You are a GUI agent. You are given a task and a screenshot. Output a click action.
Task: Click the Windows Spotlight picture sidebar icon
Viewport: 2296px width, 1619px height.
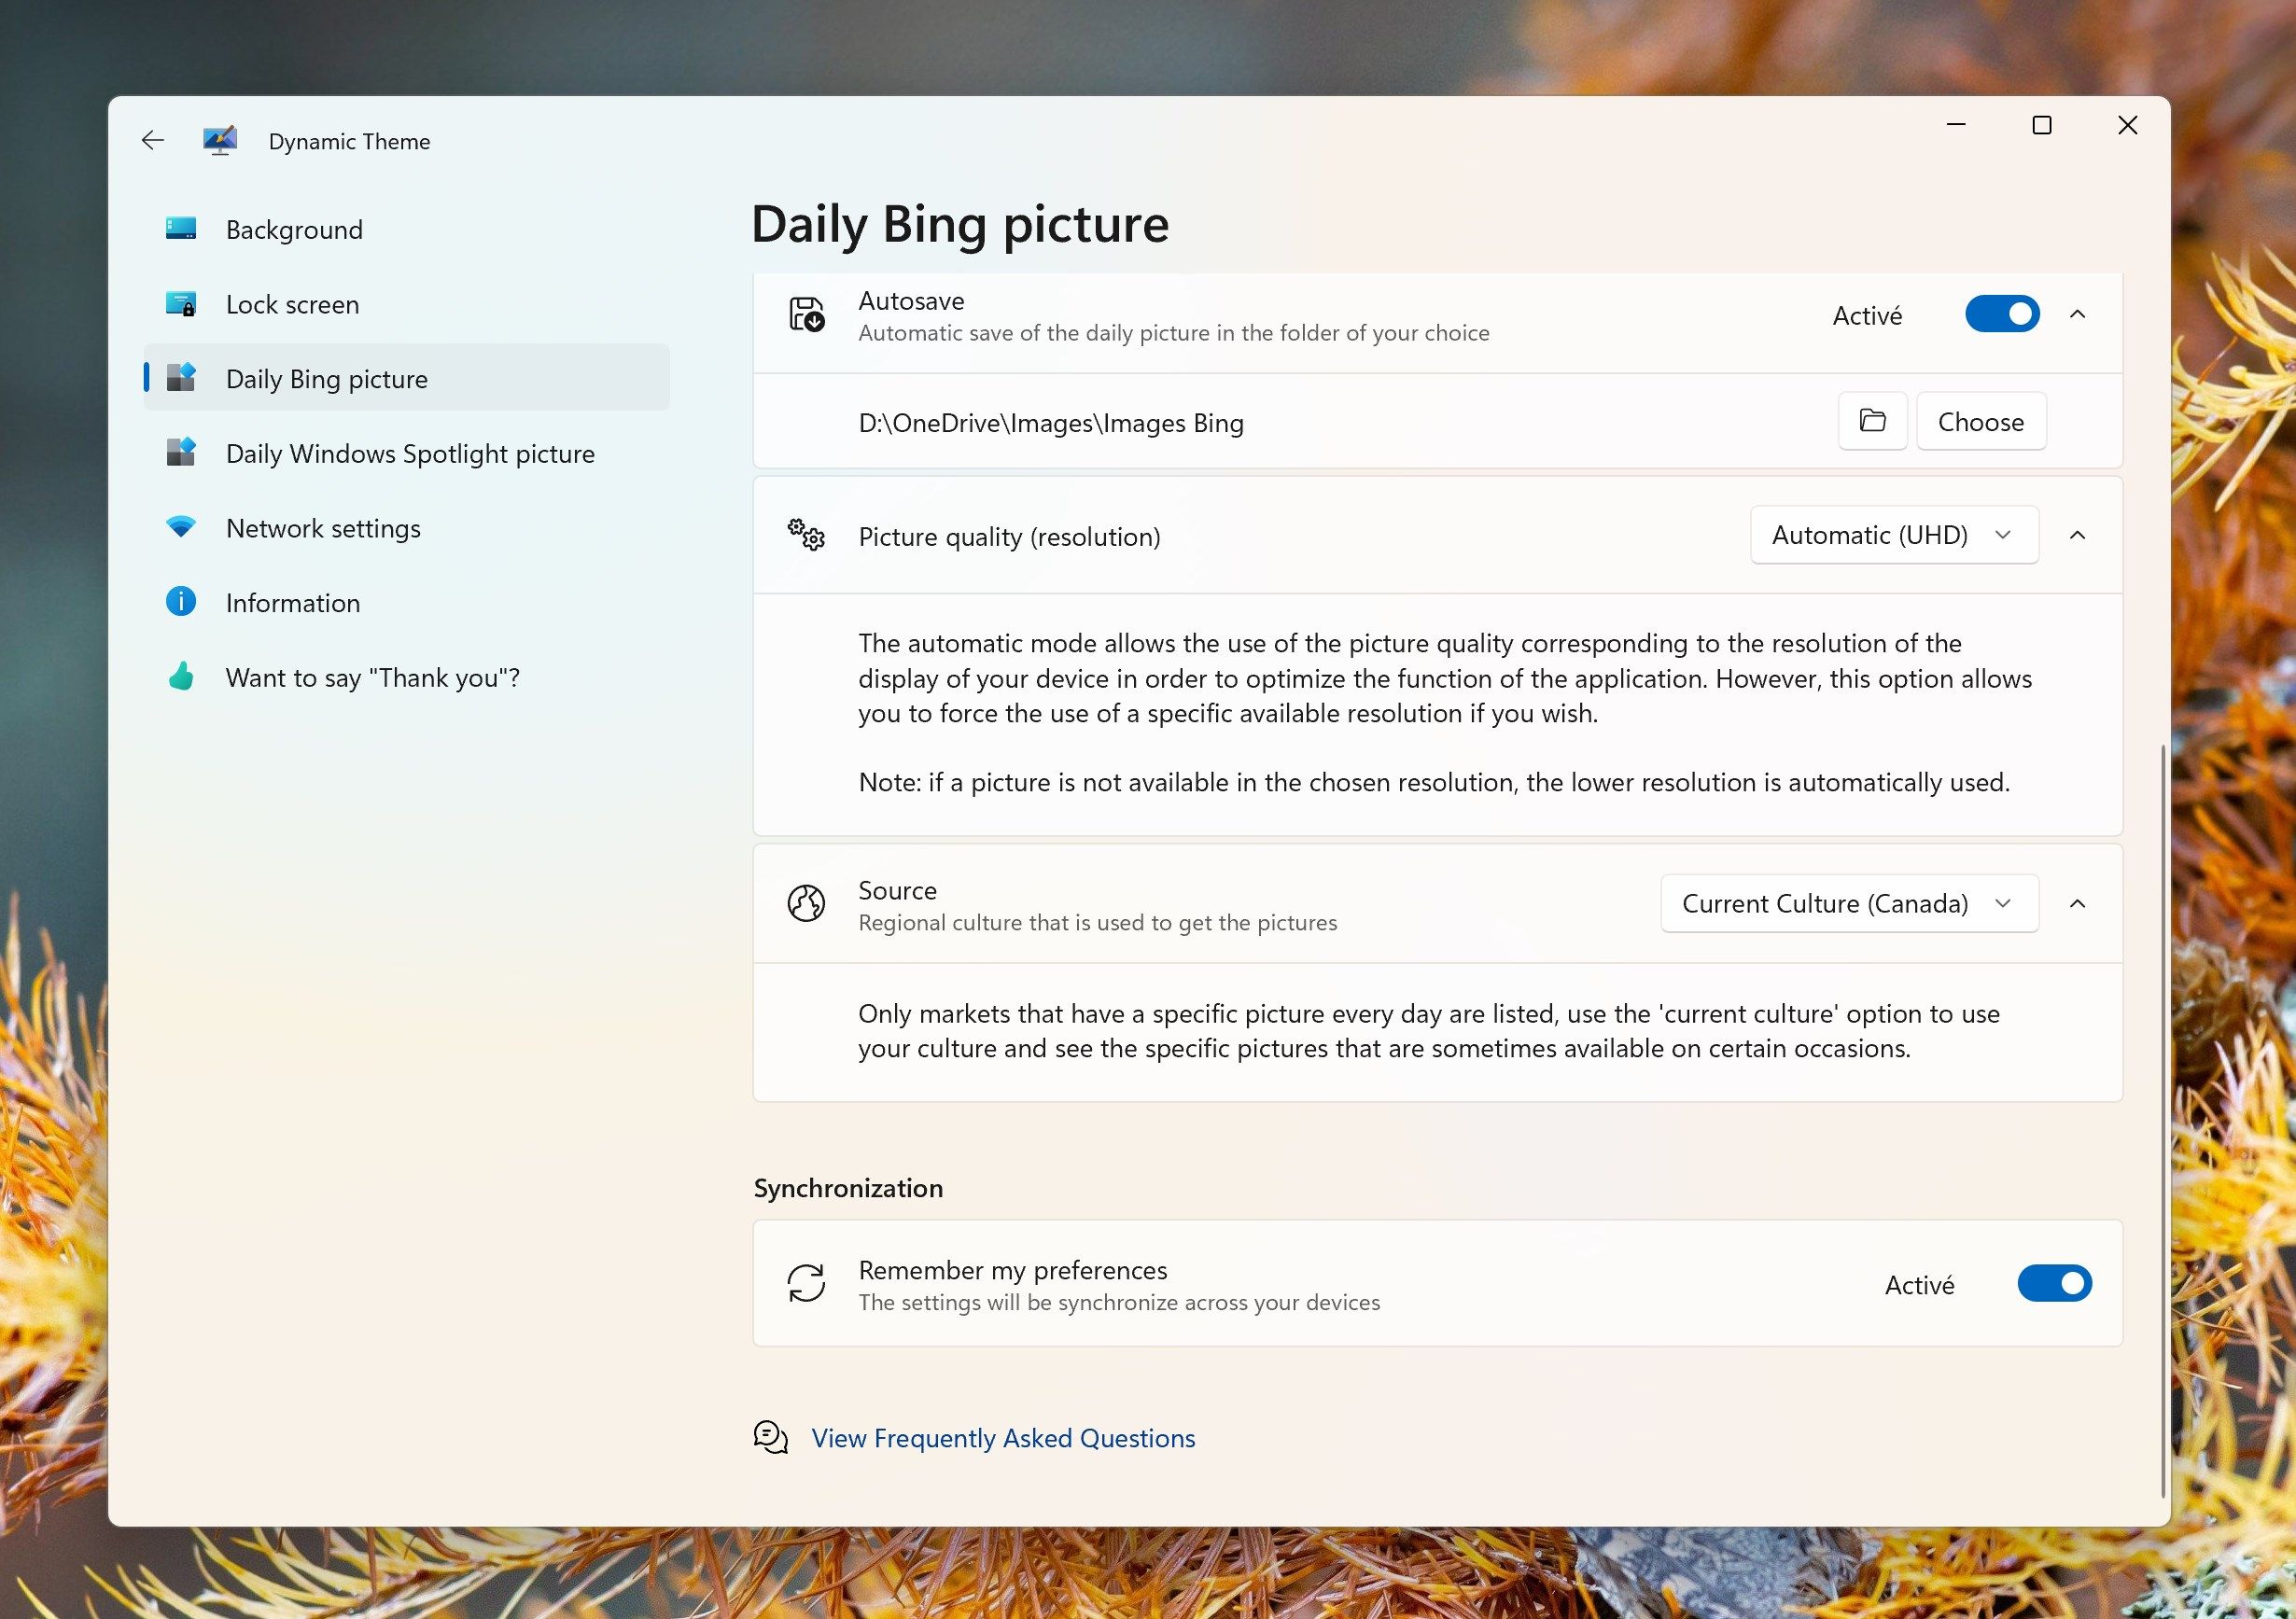181,453
